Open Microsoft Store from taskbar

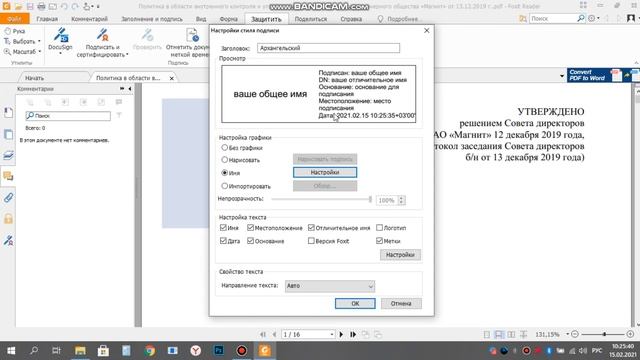coord(103,351)
